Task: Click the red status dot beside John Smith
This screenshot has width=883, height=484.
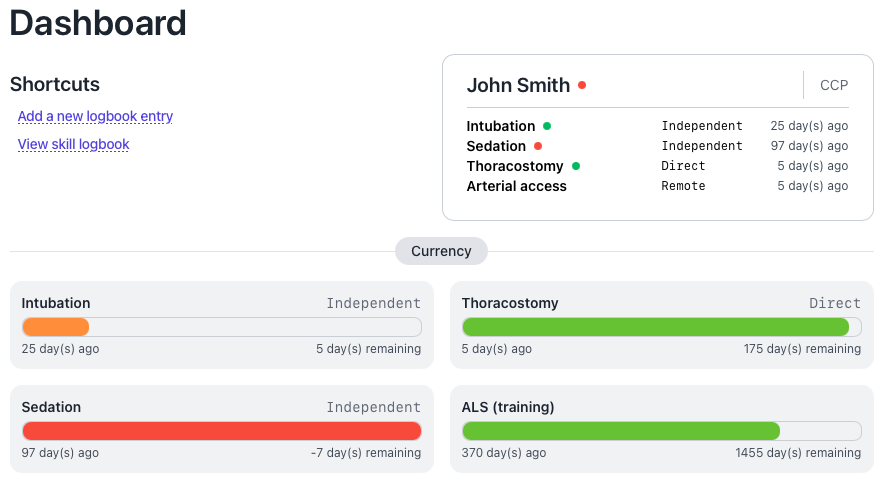Action: click(x=582, y=85)
